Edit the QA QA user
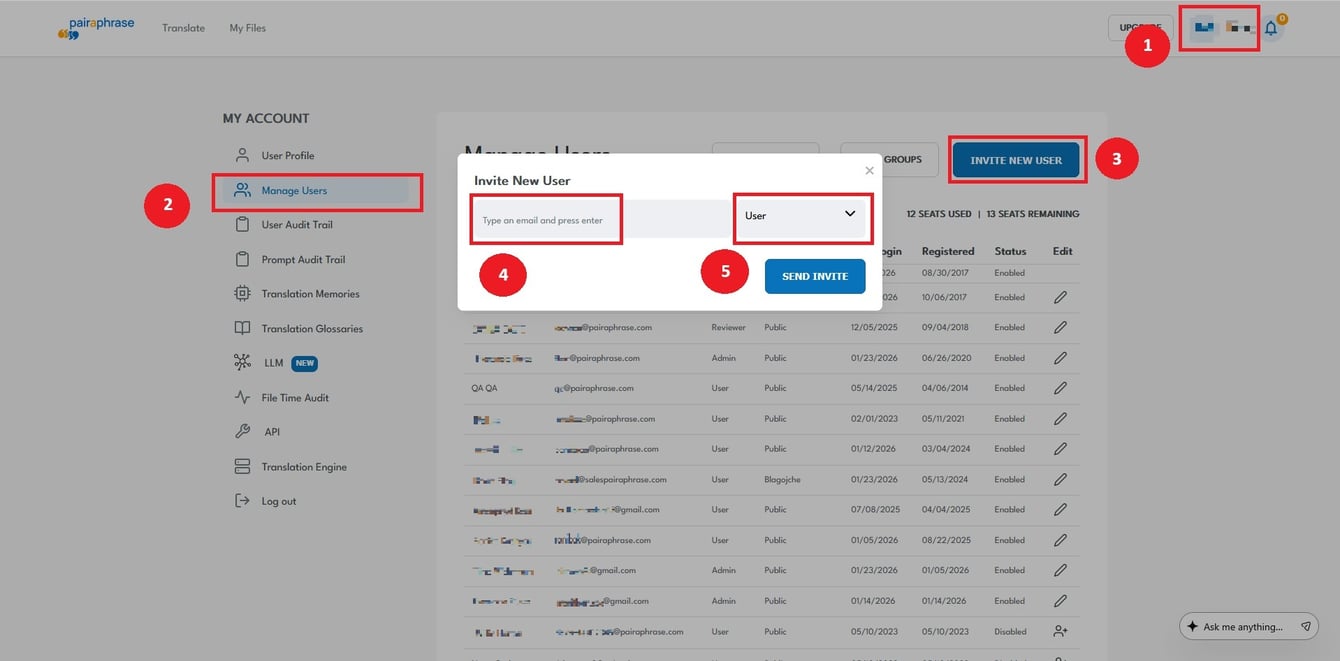The image size is (1340, 661). click(1060, 388)
